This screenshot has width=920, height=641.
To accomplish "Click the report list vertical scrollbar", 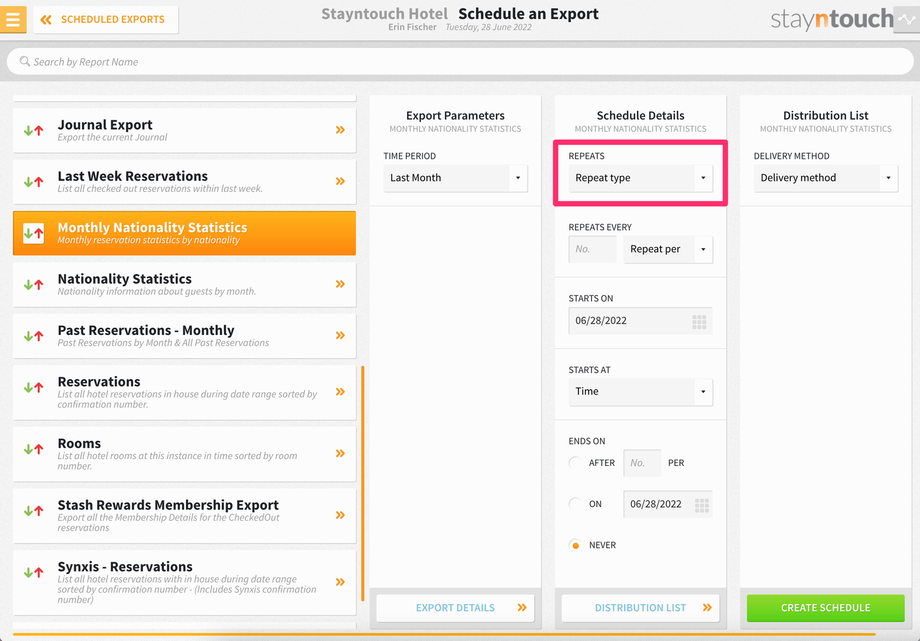I will 363,483.
